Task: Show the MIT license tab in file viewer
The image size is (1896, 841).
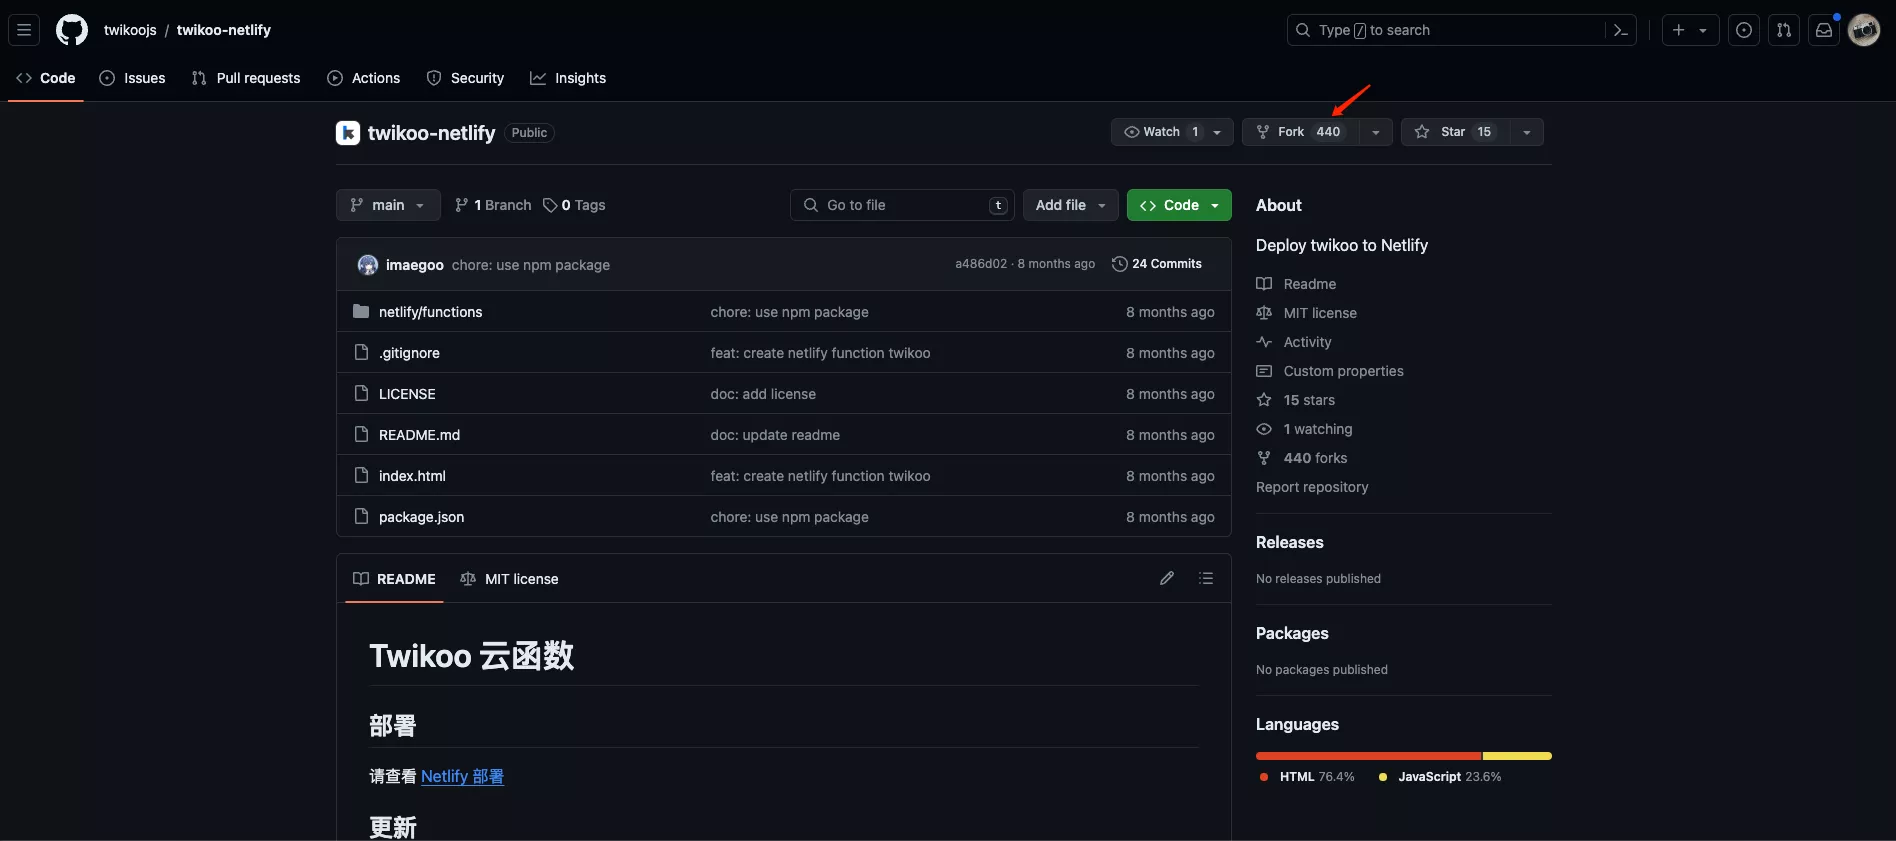Action: coord(509,579)
